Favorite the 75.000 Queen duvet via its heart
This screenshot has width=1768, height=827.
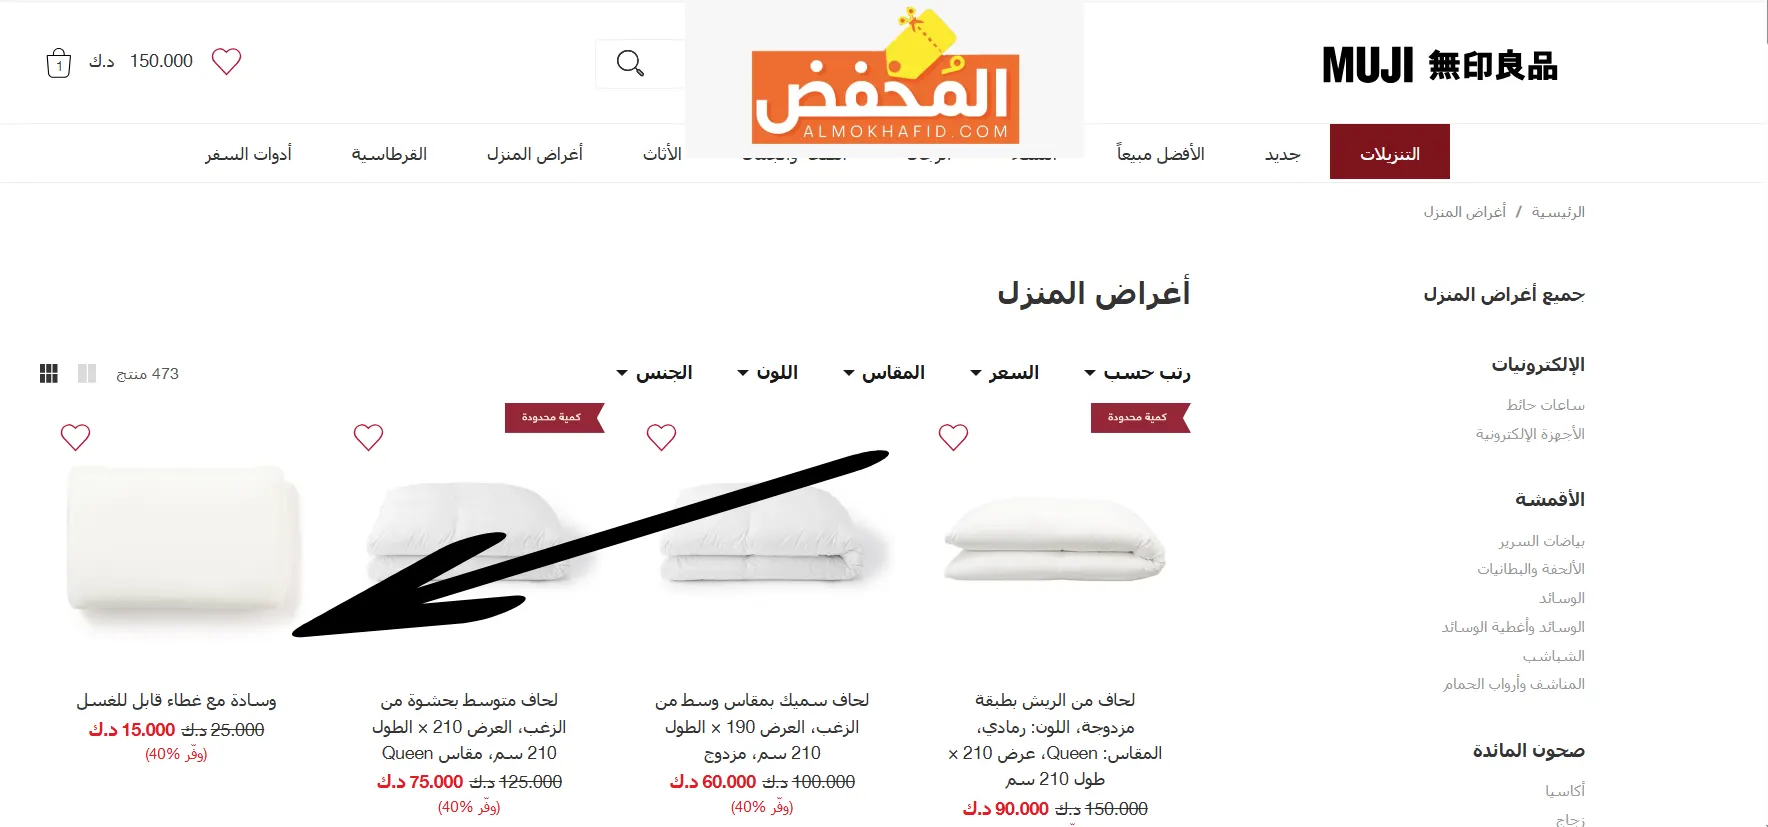(369, 437)
